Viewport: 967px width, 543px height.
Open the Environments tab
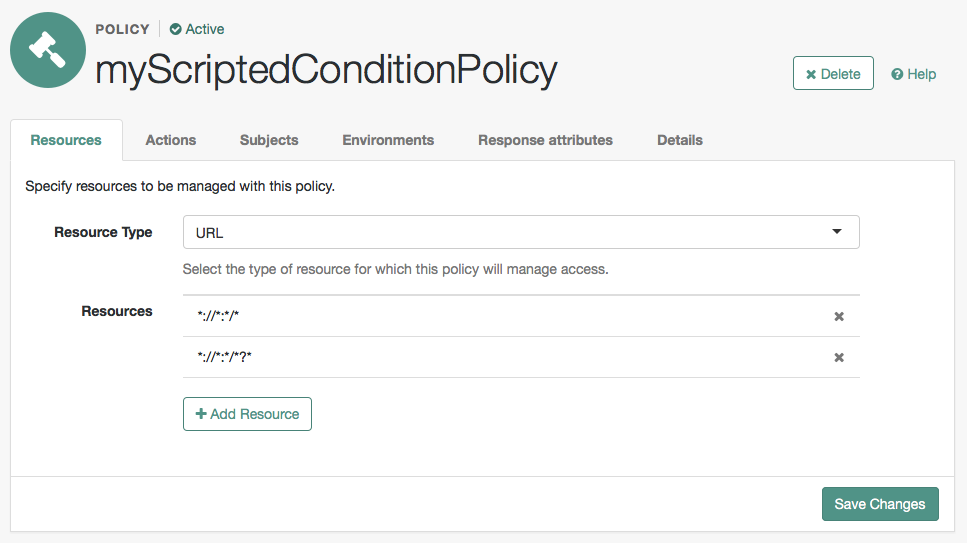pos(388,140)
